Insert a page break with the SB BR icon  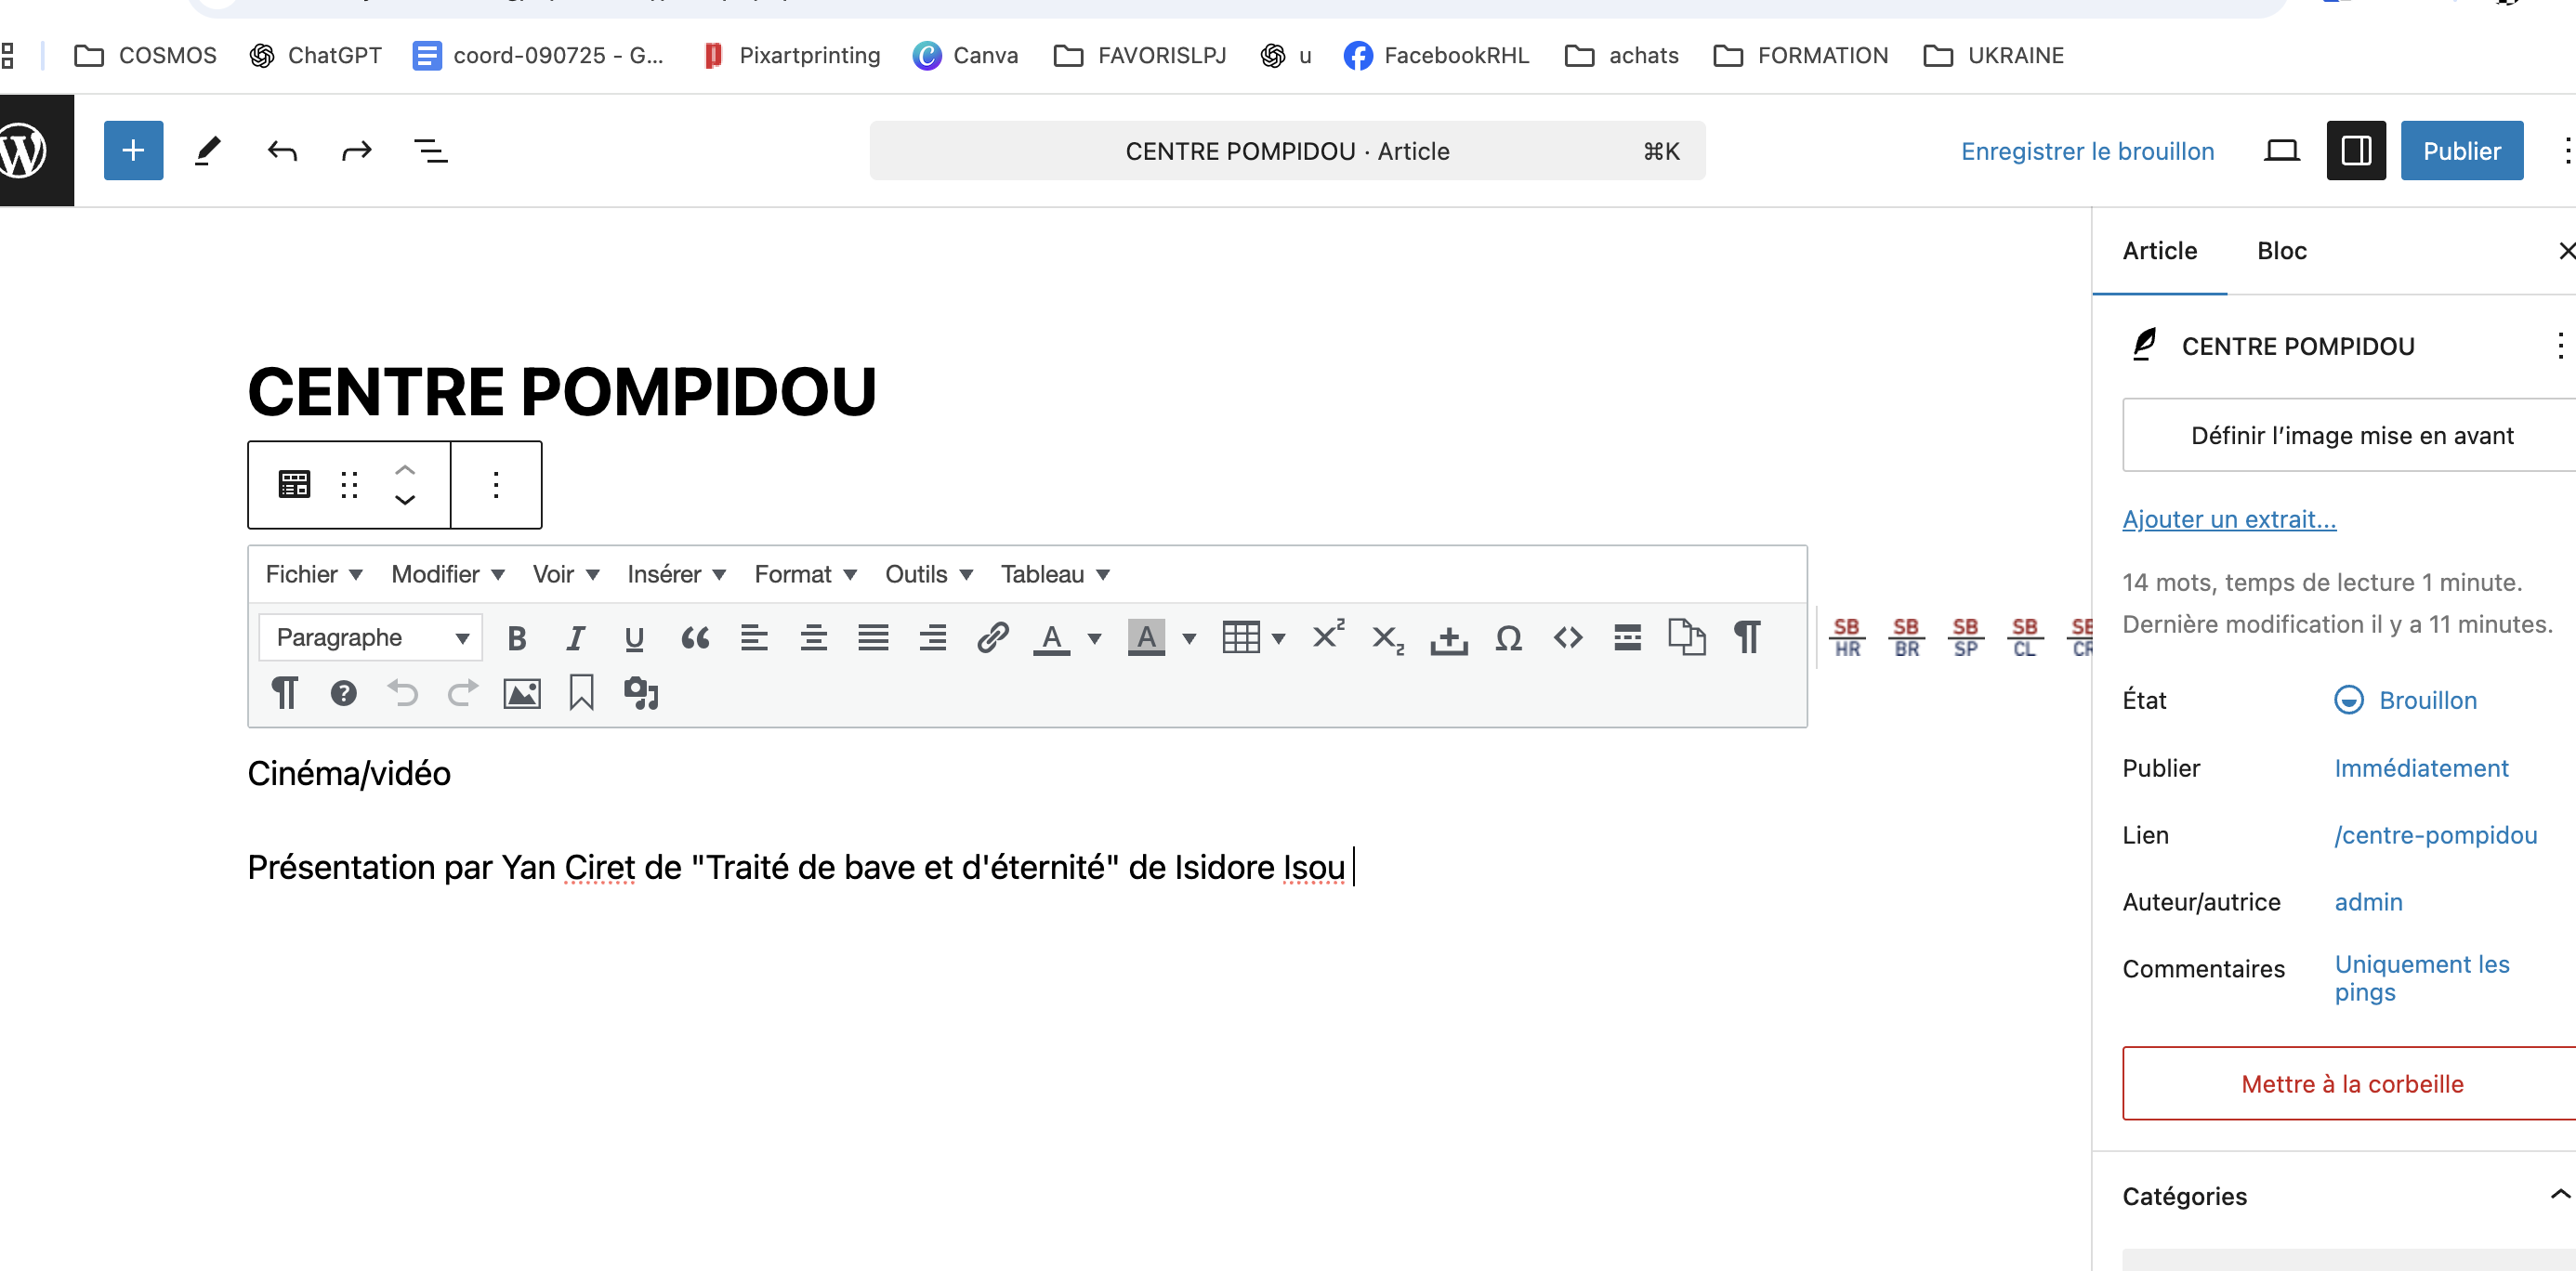point(1905,637)
